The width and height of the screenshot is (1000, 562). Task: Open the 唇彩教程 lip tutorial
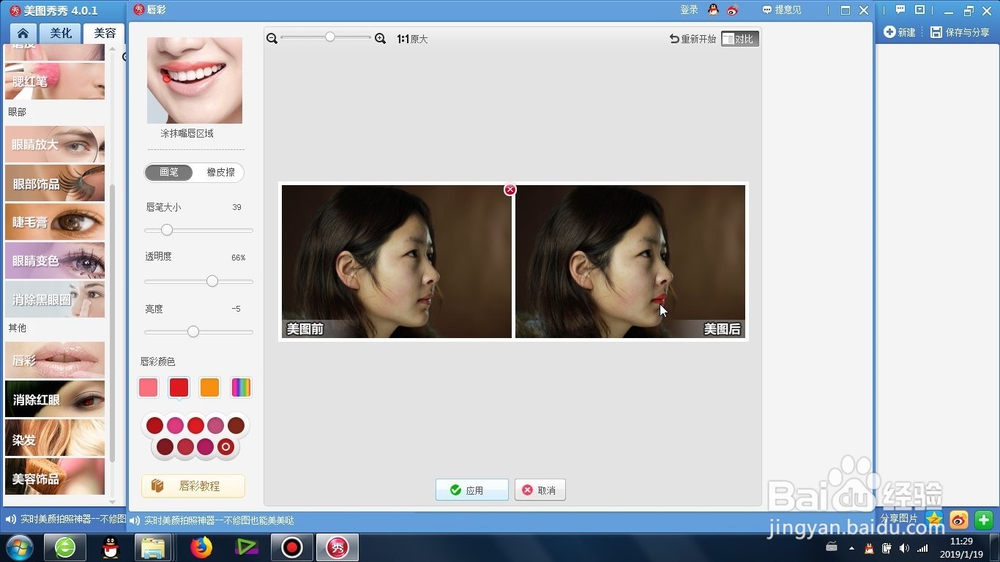point(193,486)
